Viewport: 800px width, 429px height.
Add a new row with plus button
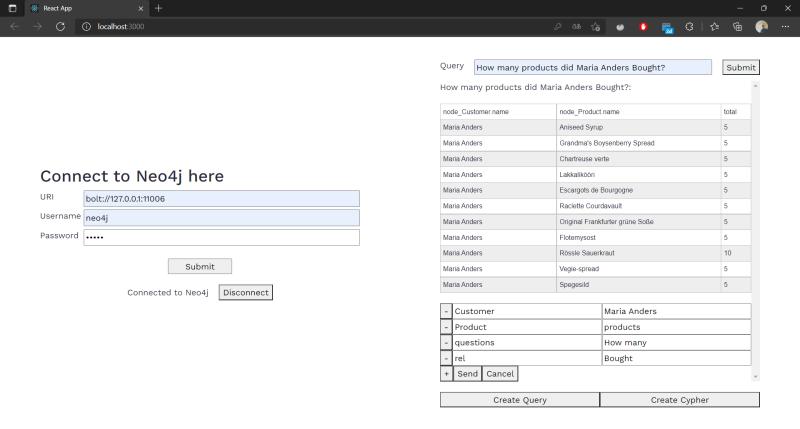[446, 374]
